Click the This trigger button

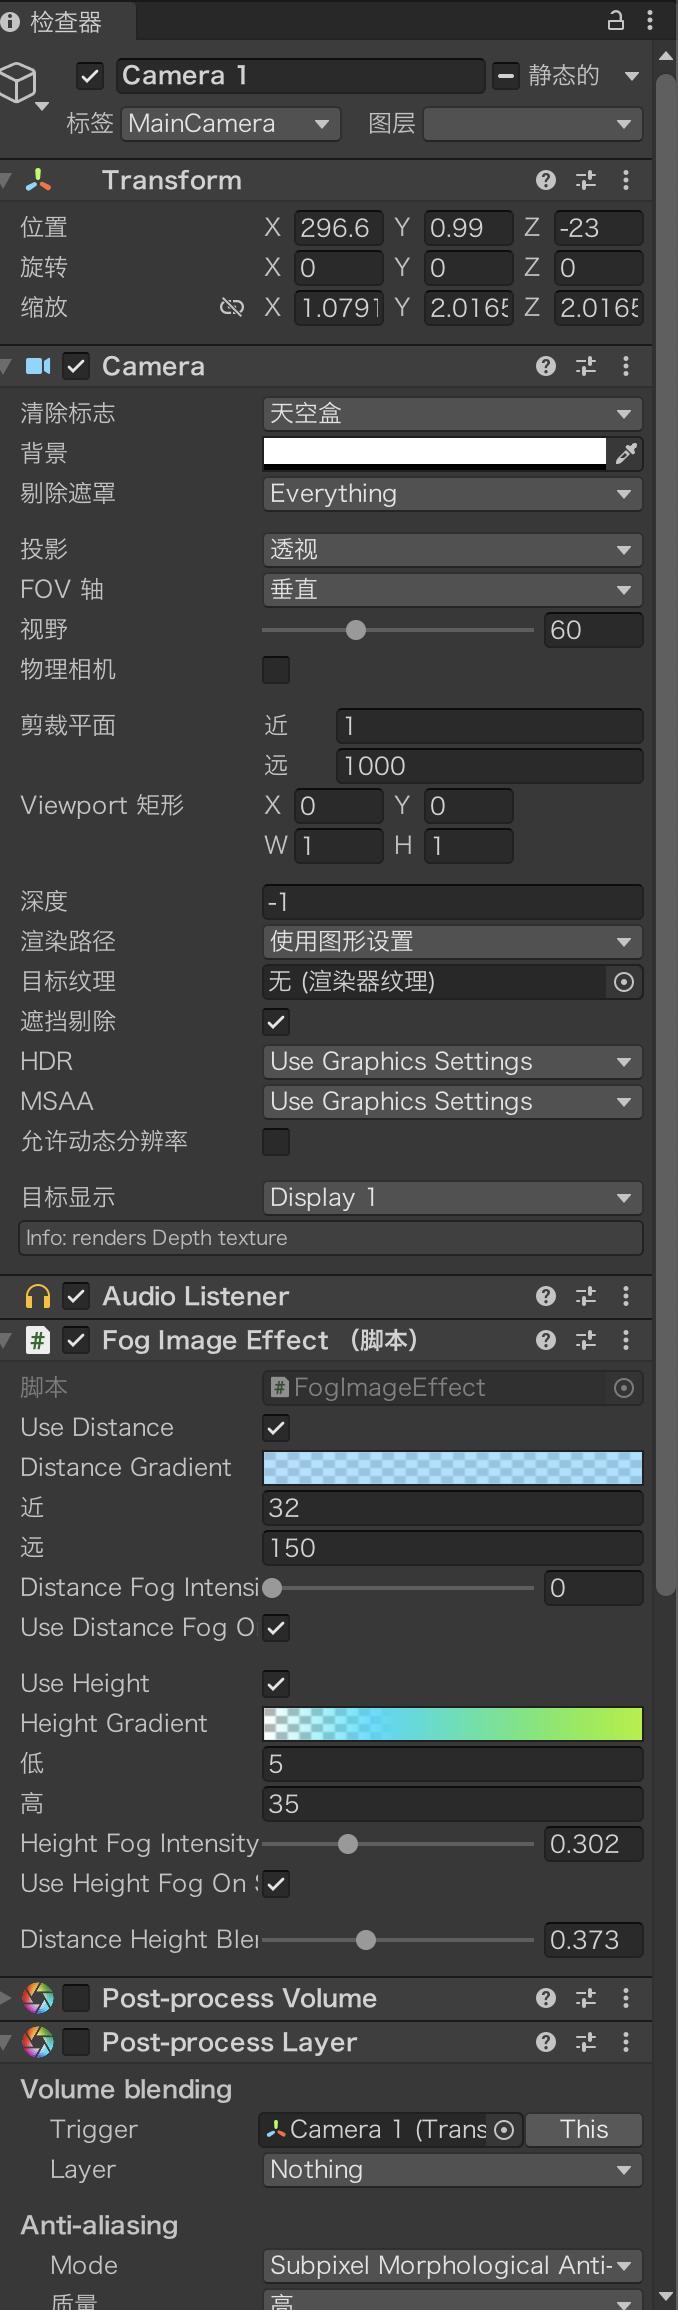584,2130
